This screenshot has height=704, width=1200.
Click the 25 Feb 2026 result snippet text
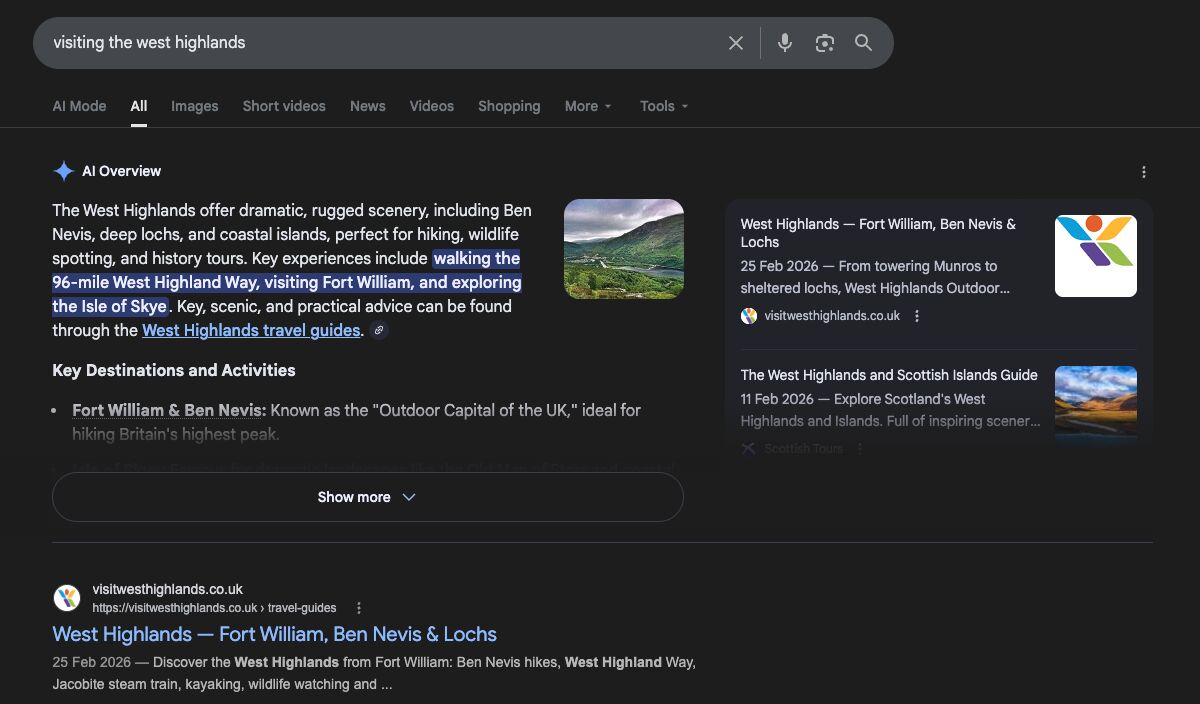[x=374, y=673]
